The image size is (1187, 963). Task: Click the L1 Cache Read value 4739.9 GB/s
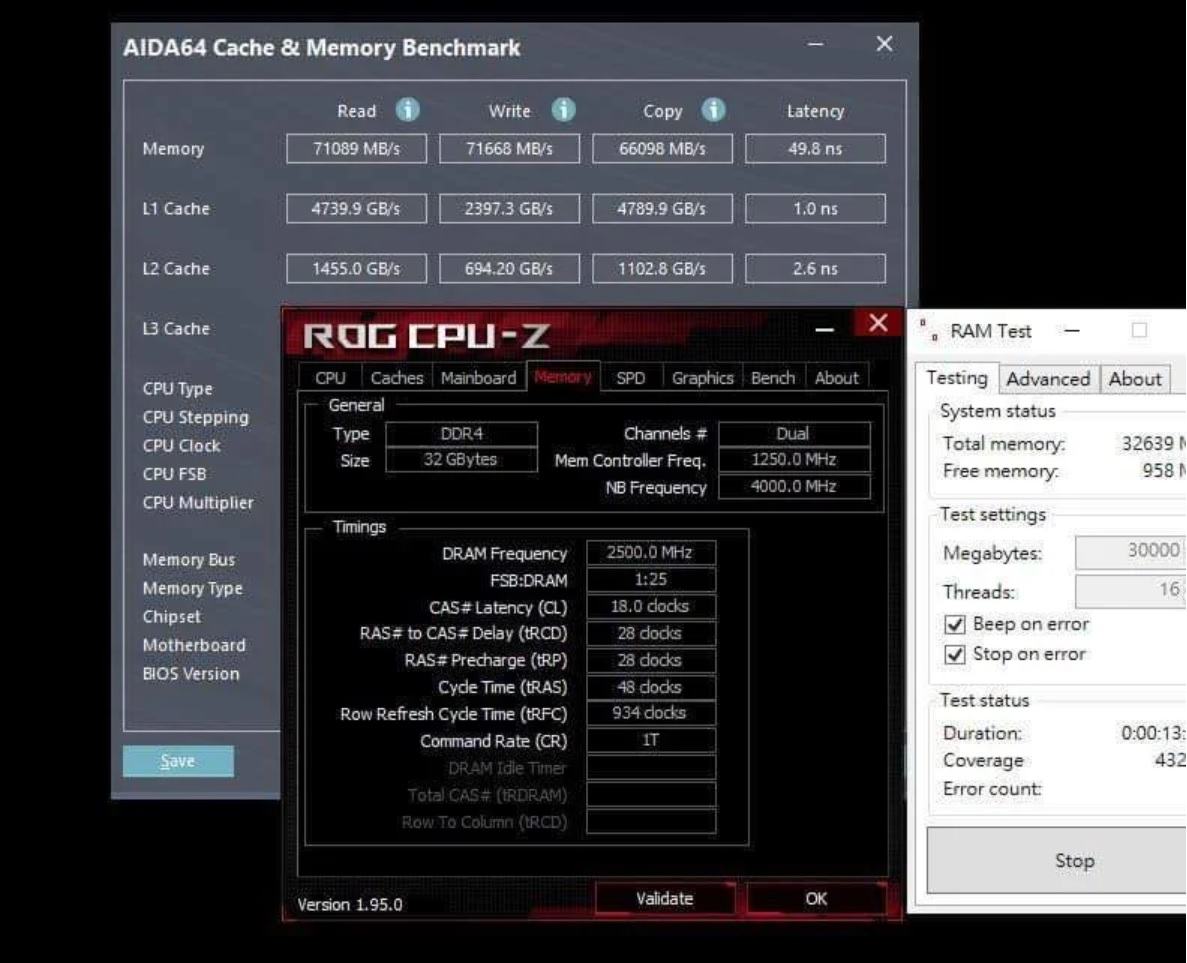pyautogui.click(x=357, y=208)
